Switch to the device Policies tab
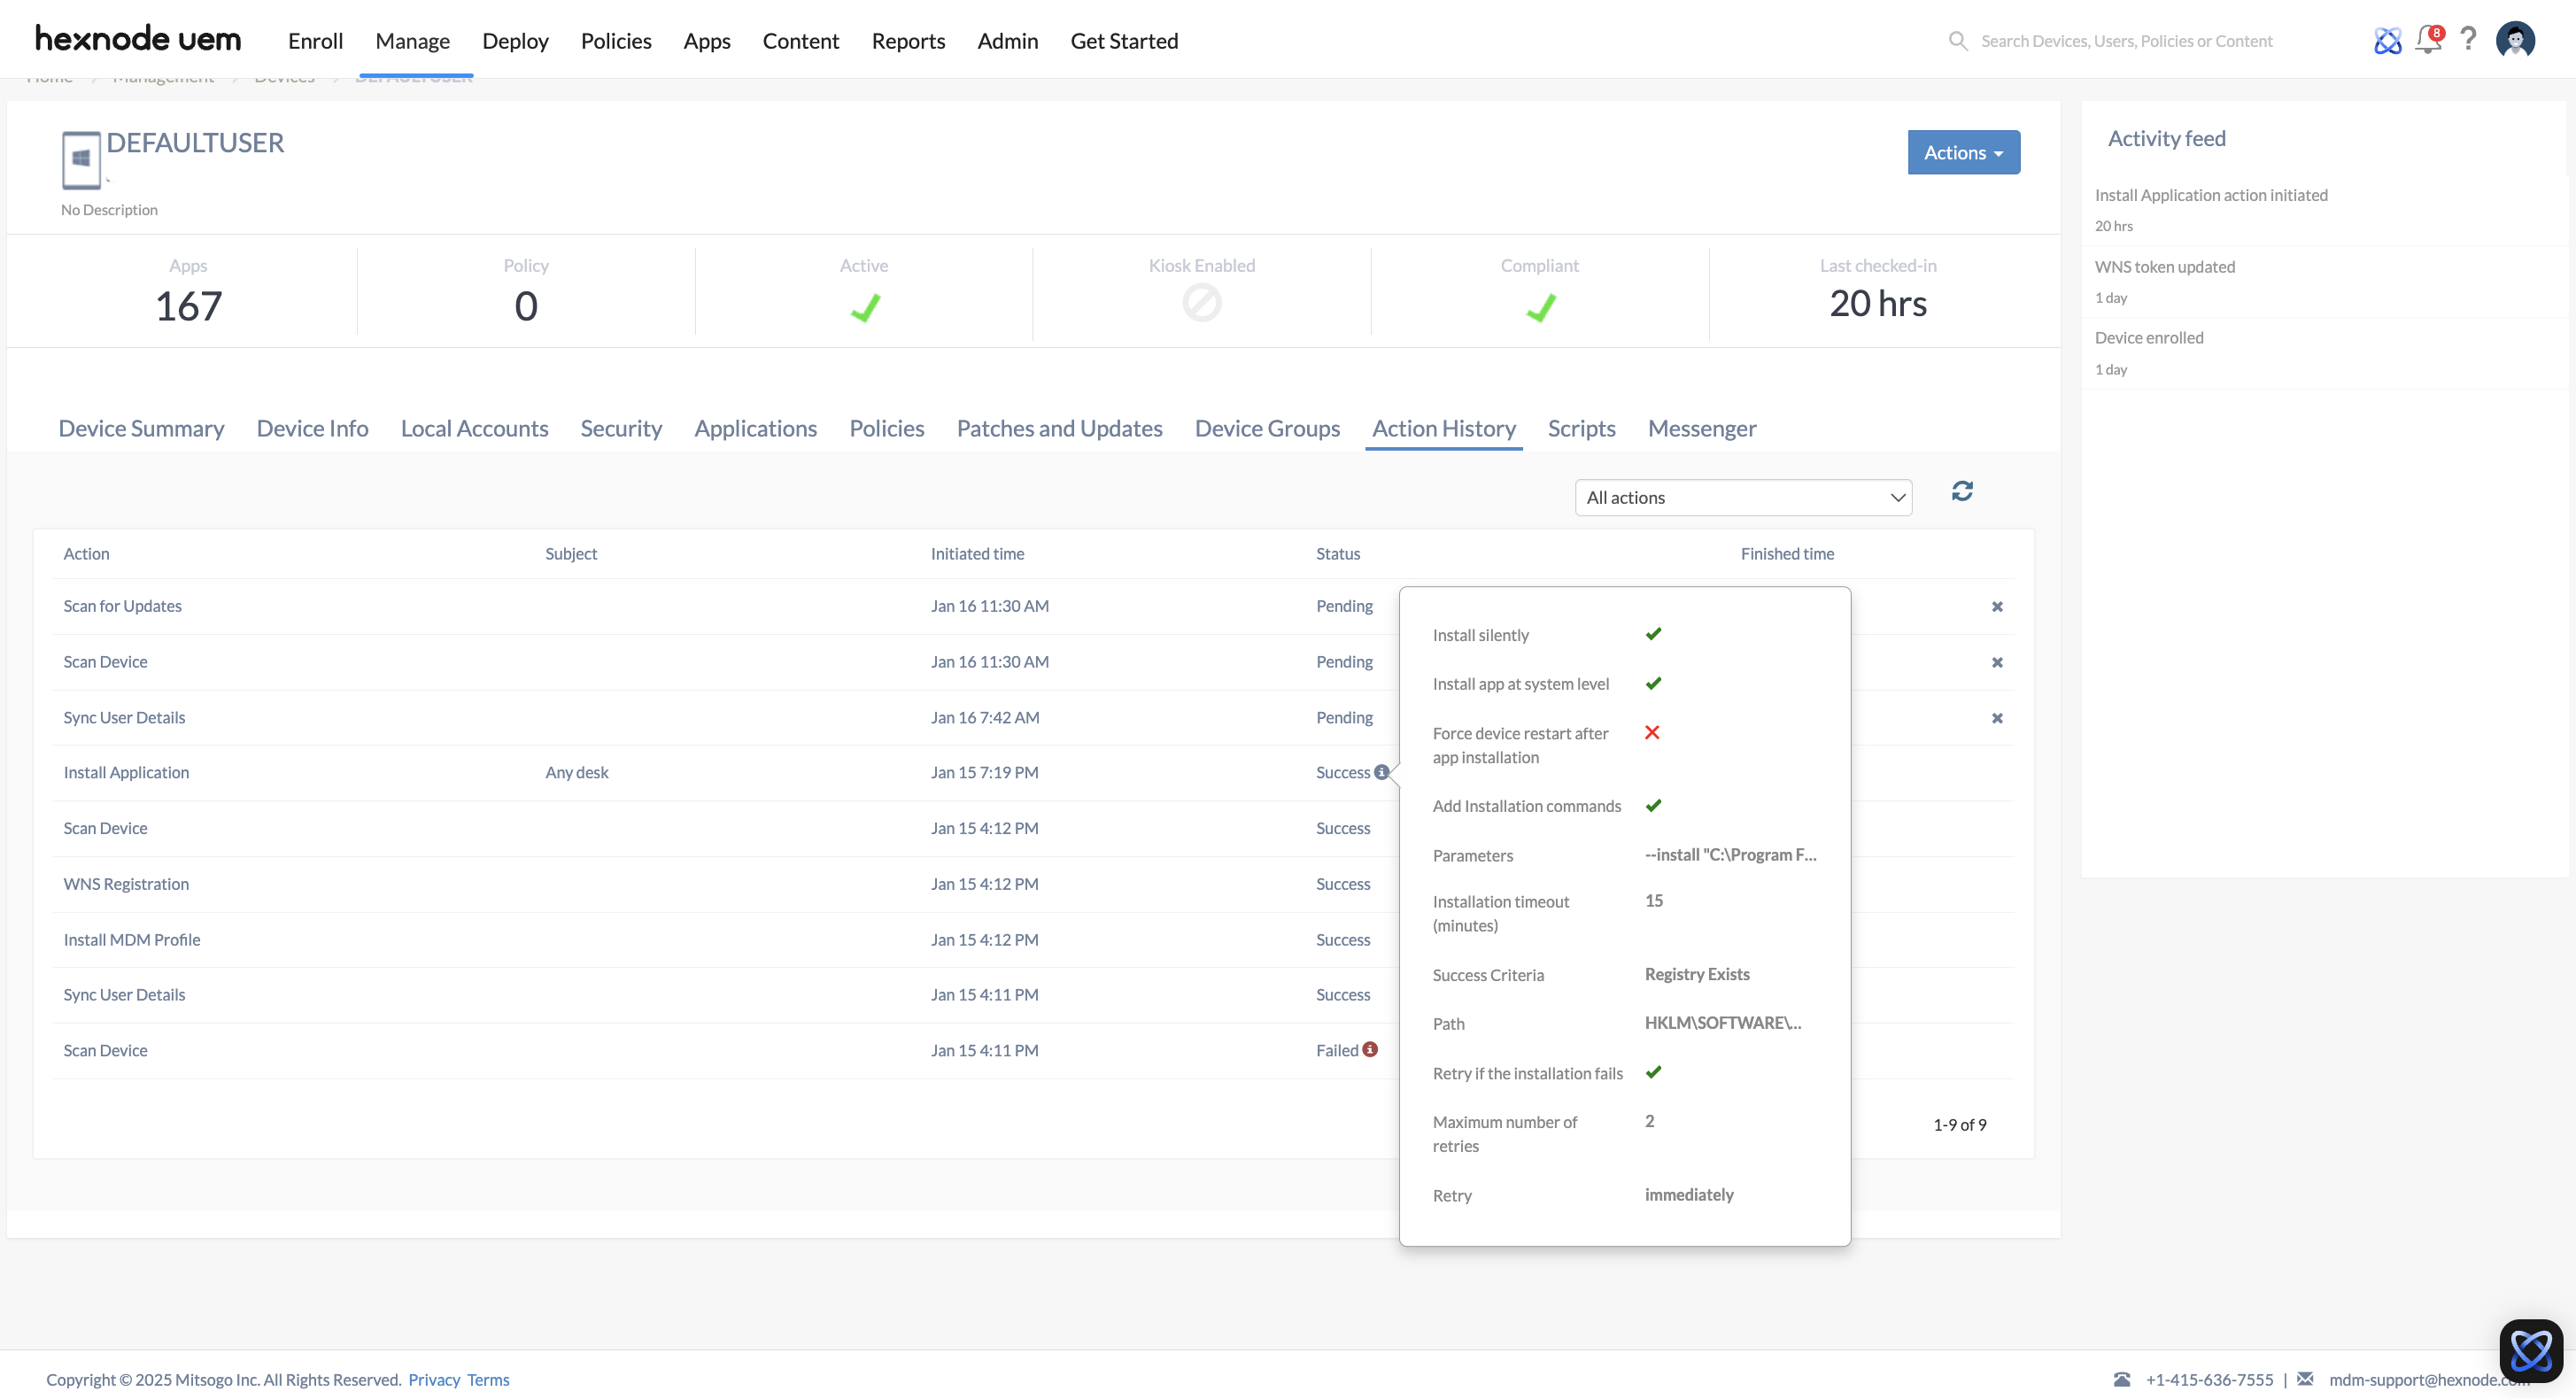The image size is (2576, 1399). (x=887, y=428)
